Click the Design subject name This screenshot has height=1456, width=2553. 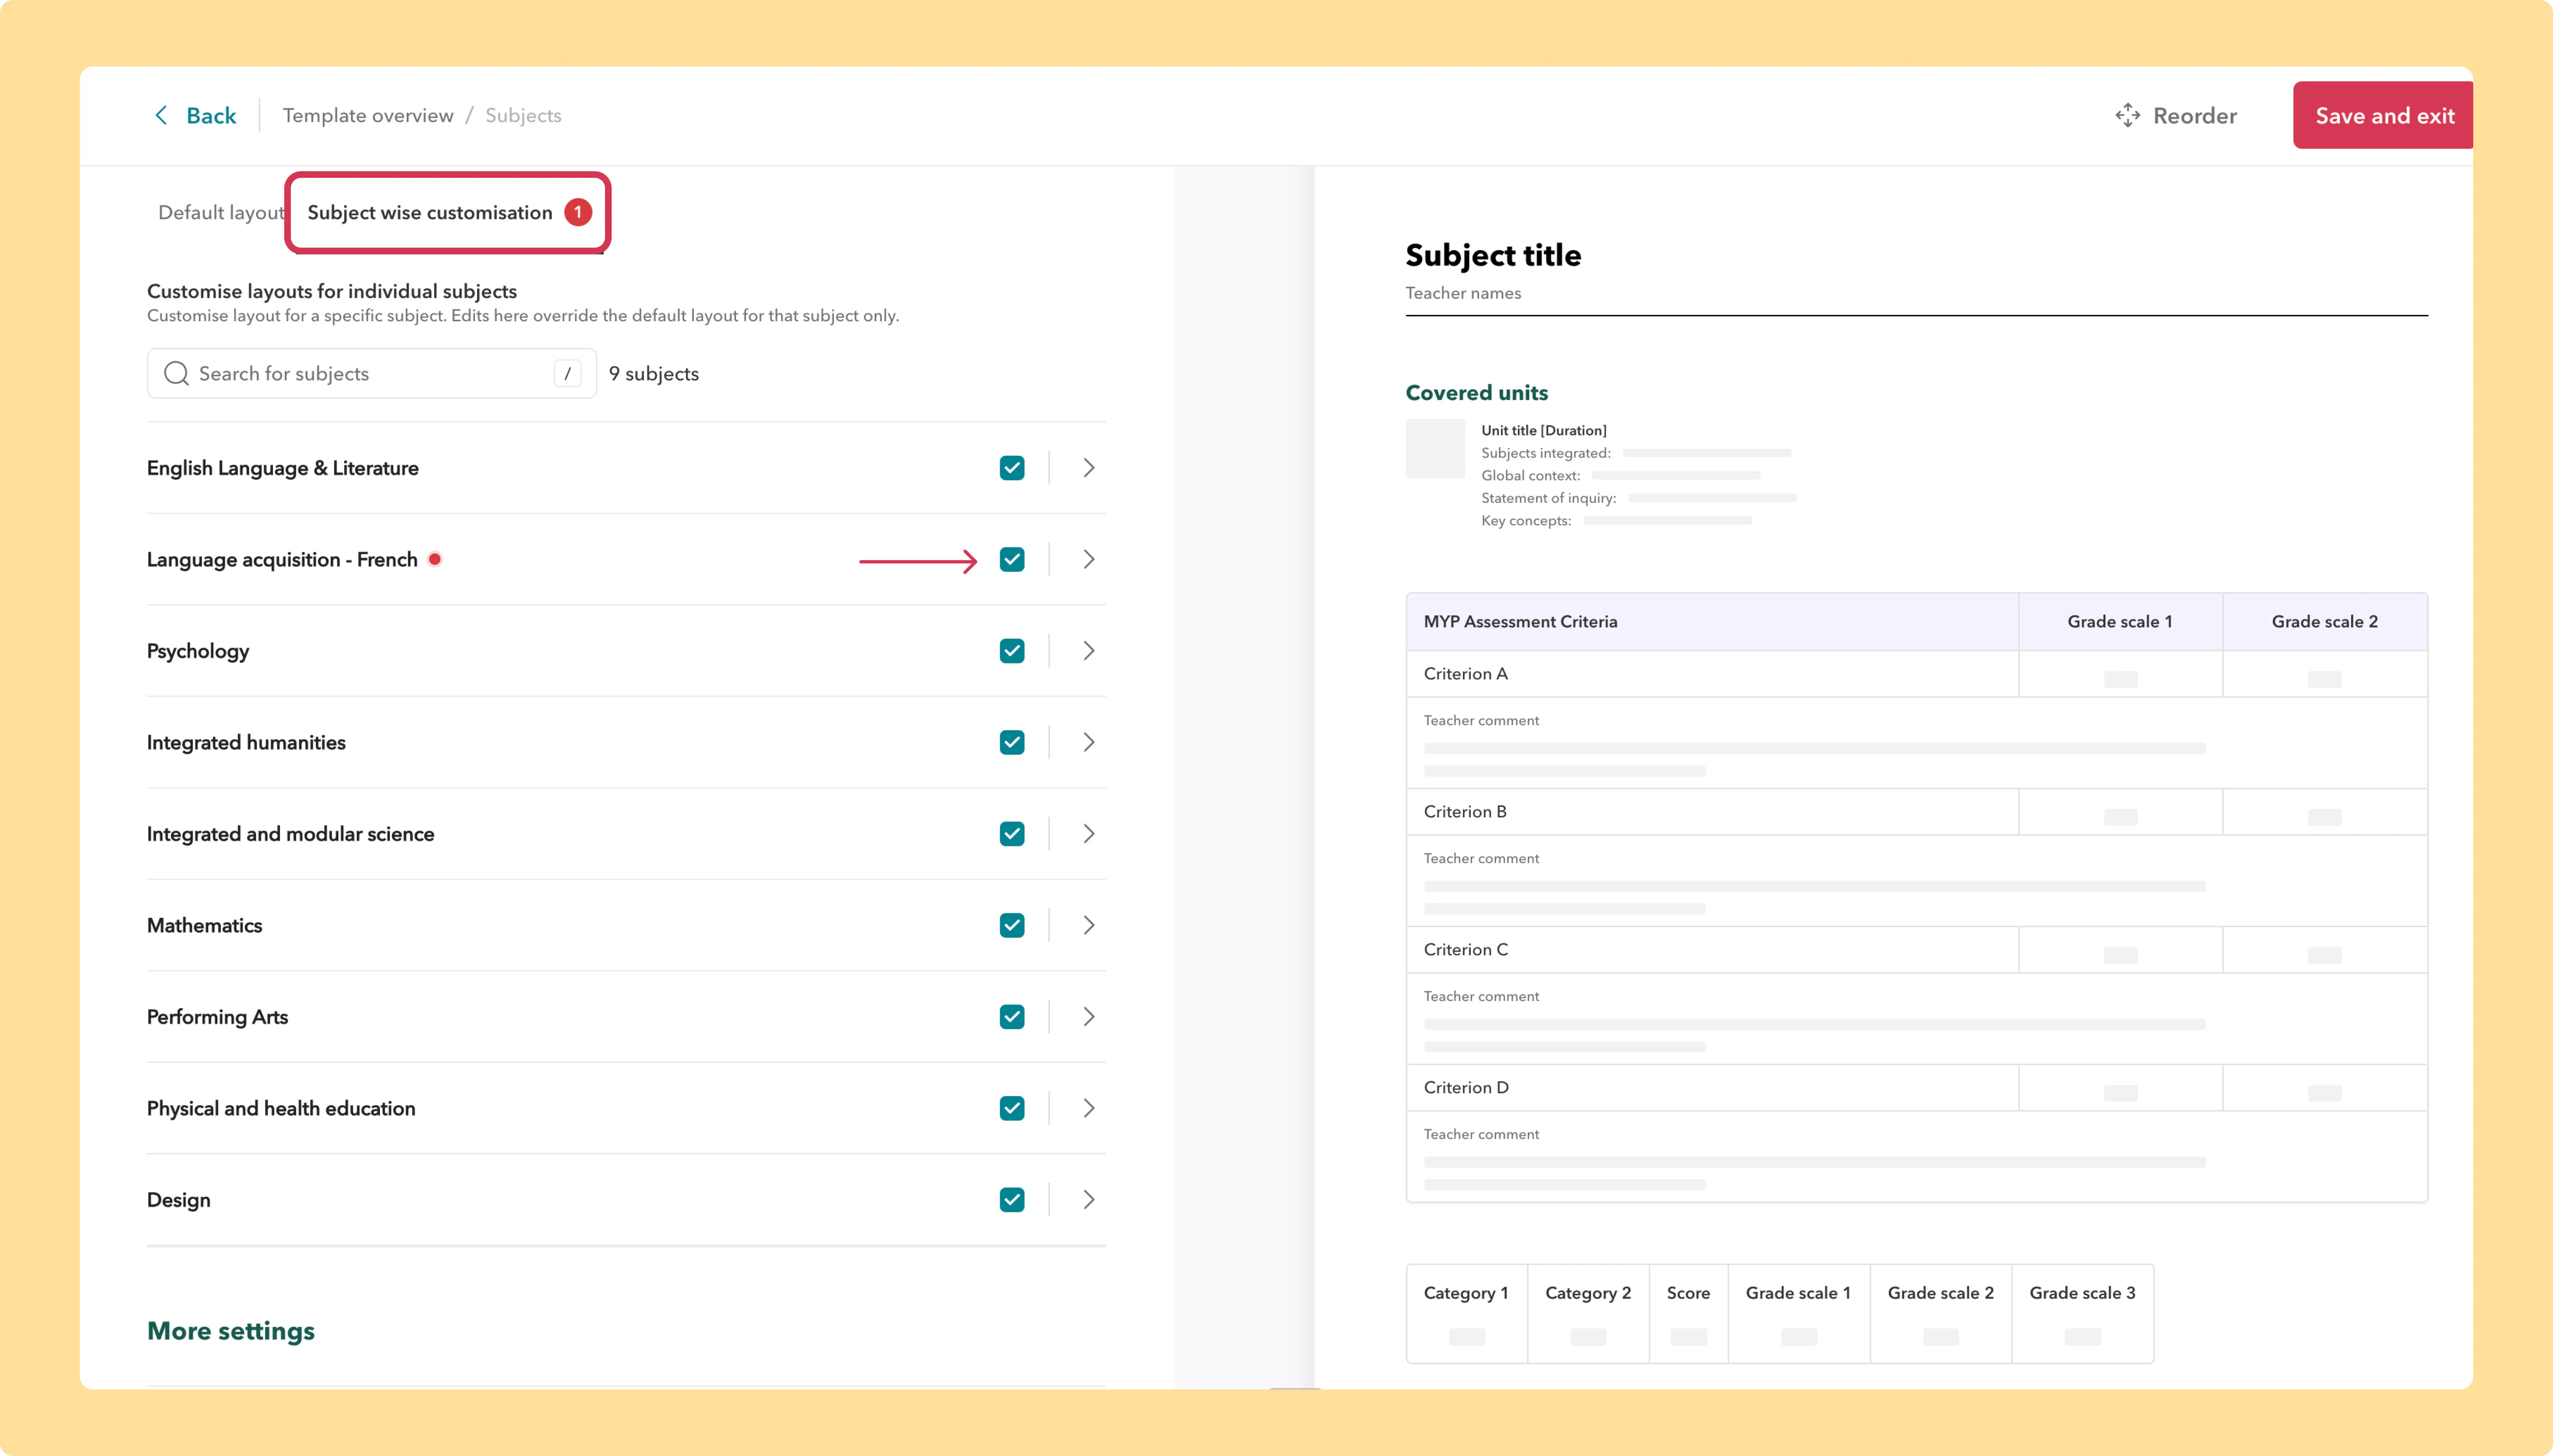(x=179, y=1200)
